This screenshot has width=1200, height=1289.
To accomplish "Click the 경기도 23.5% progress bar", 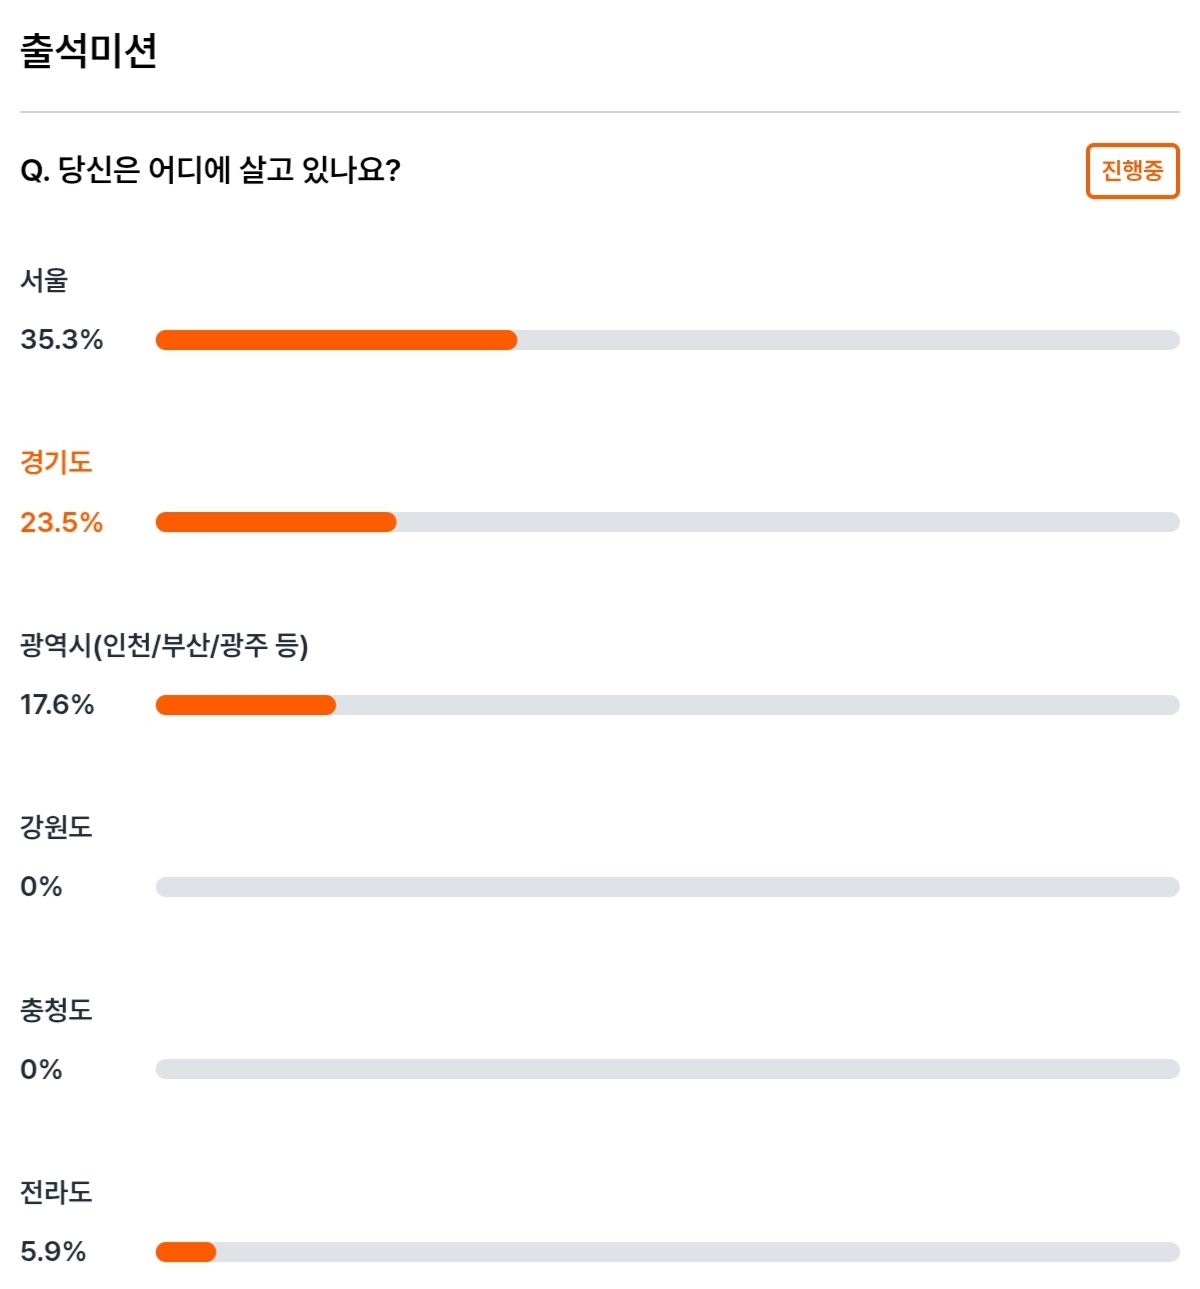I will click(x=667, y=522).
